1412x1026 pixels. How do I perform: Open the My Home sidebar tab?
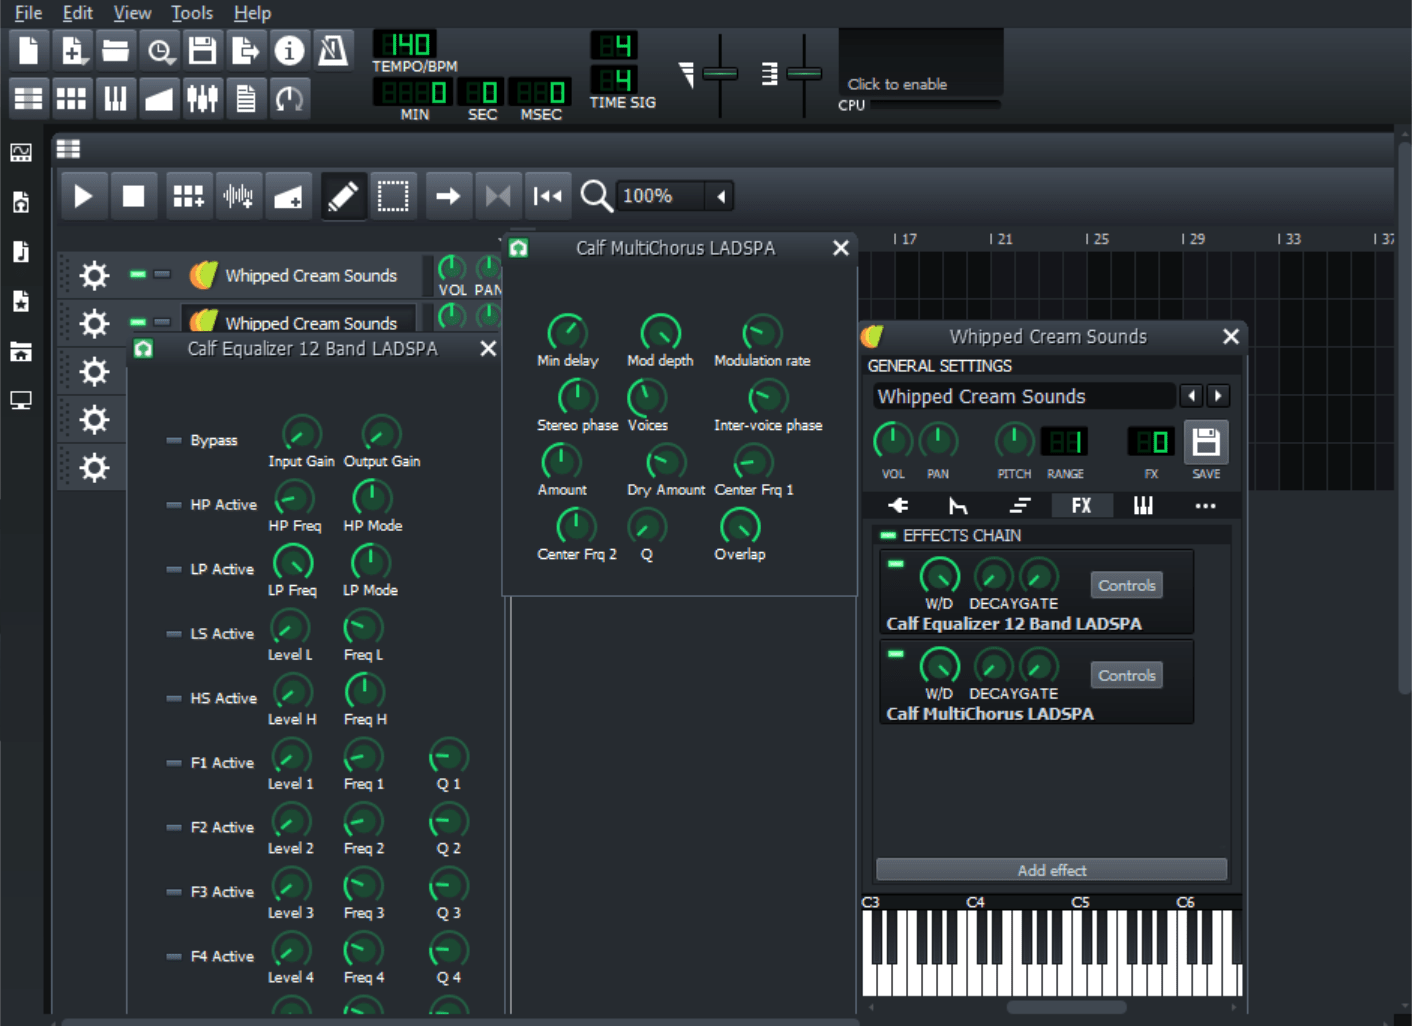click(21, 351)
